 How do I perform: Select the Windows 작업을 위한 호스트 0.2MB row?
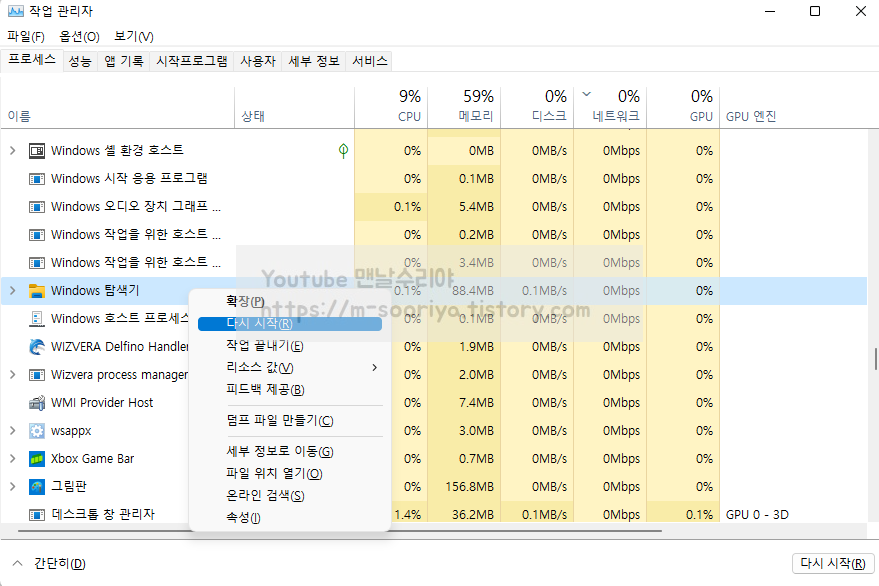pos(434,234)
